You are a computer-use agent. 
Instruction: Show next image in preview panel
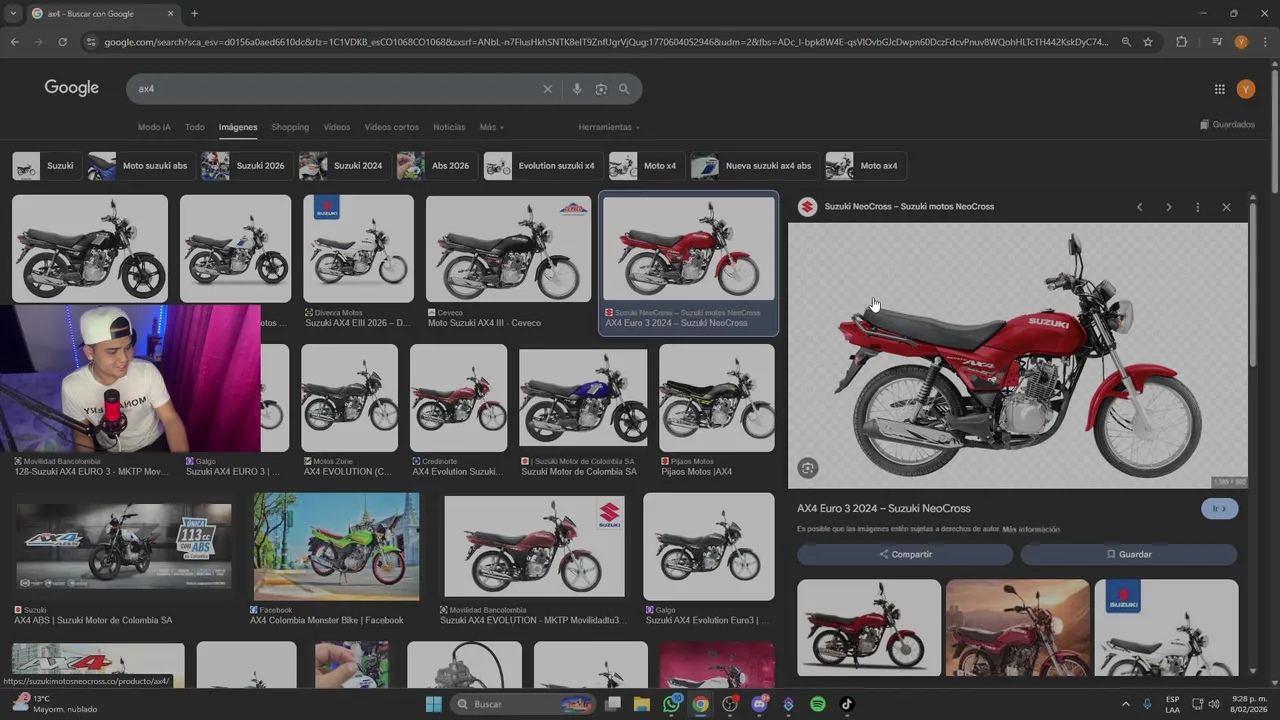point(1168,207)
